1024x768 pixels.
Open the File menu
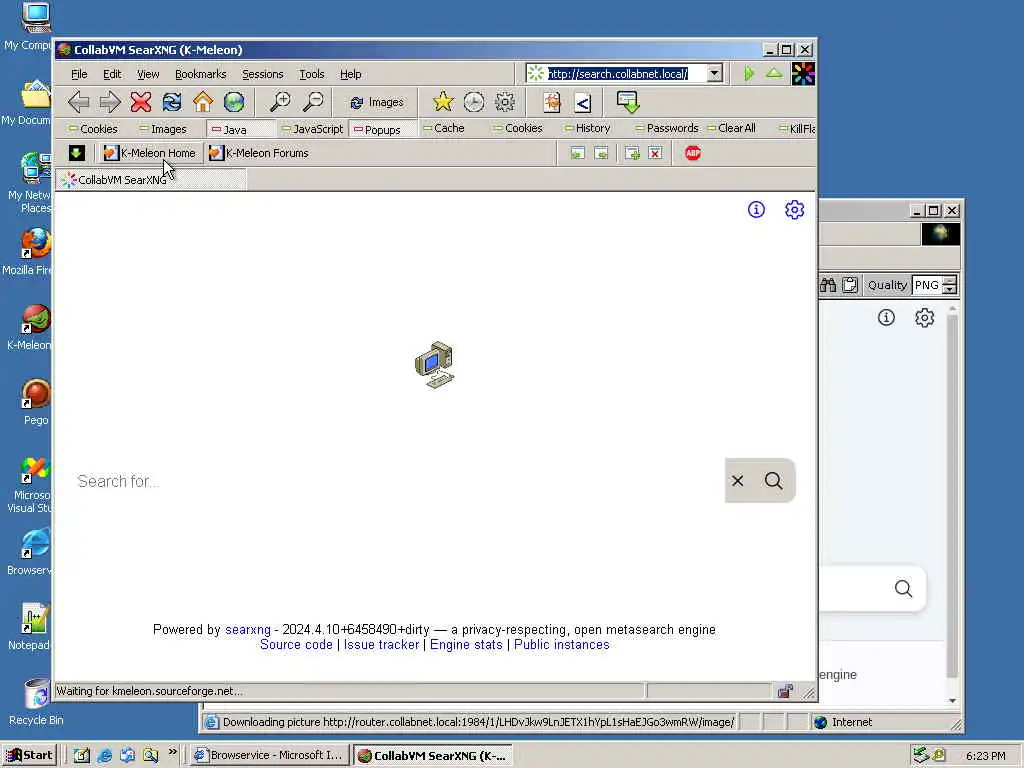click(x=79, y=74)
